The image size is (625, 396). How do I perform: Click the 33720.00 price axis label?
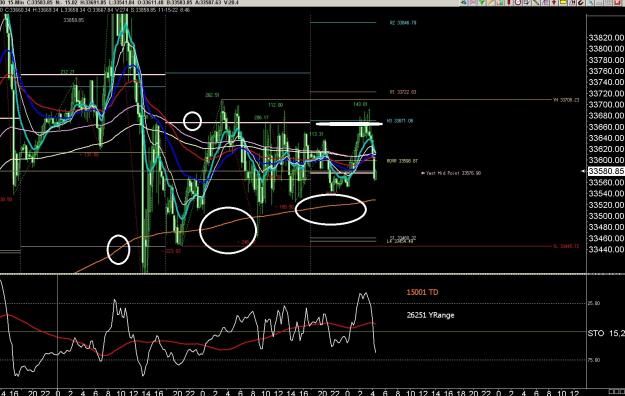click(x=606, y=94)
